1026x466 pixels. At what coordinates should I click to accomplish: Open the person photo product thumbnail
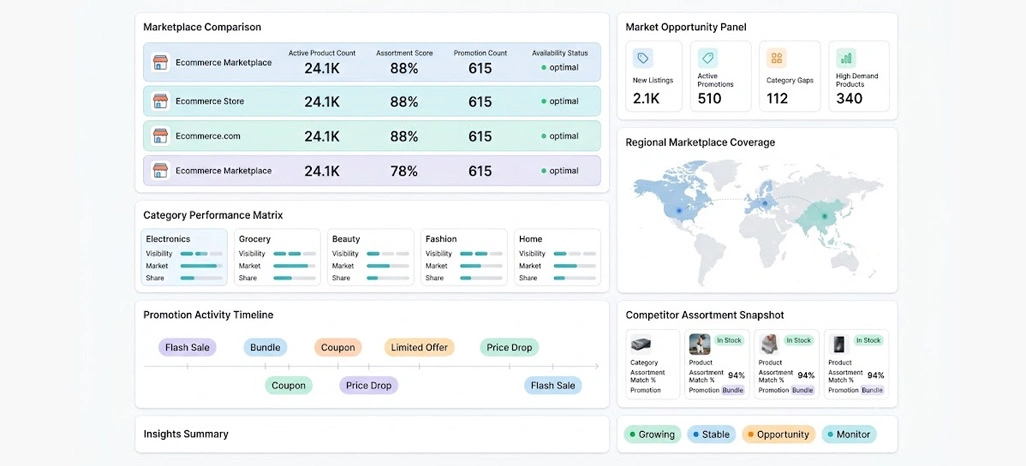click(x=699, y=344)
